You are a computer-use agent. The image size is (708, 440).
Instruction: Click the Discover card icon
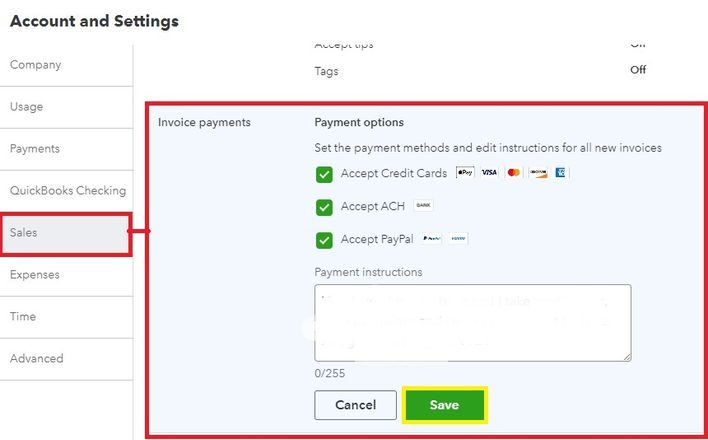[x=538, y=173]
